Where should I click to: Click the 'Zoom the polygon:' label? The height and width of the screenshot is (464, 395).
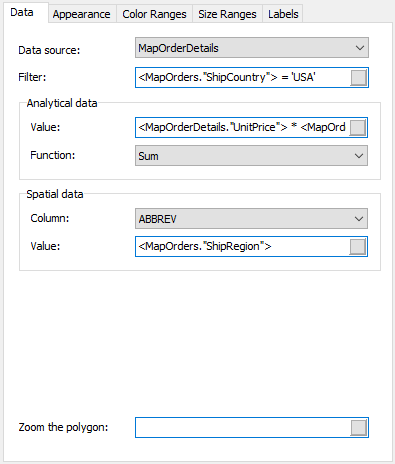[x=63, y=427]
